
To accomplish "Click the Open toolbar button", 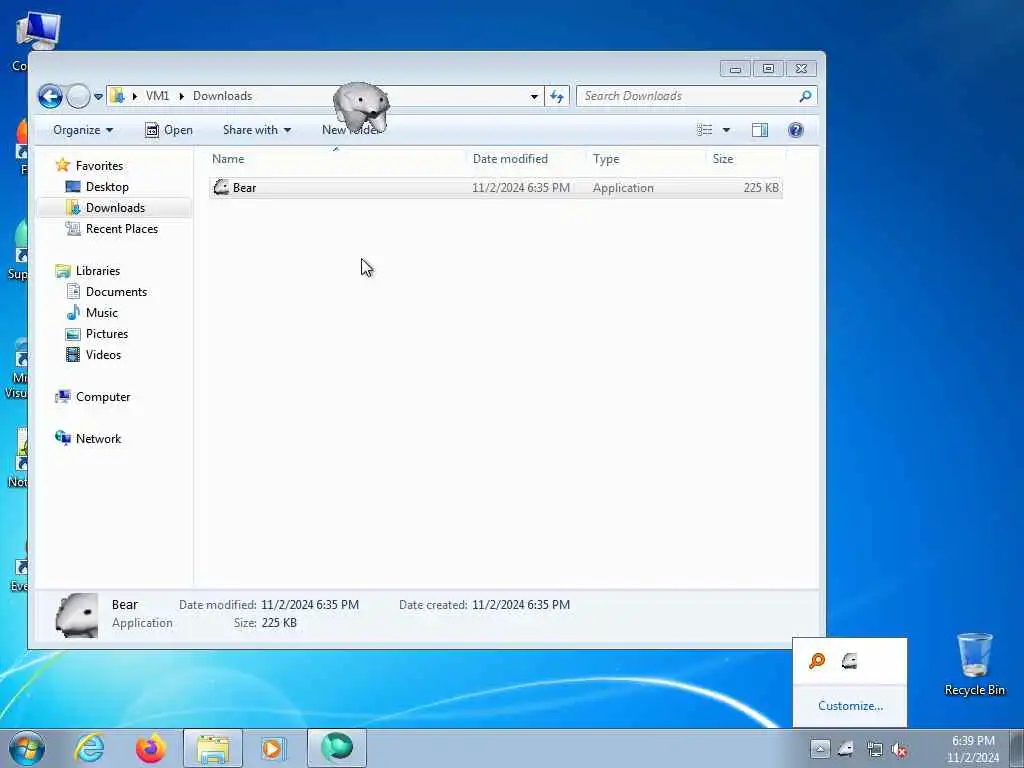I will (168, 130).
